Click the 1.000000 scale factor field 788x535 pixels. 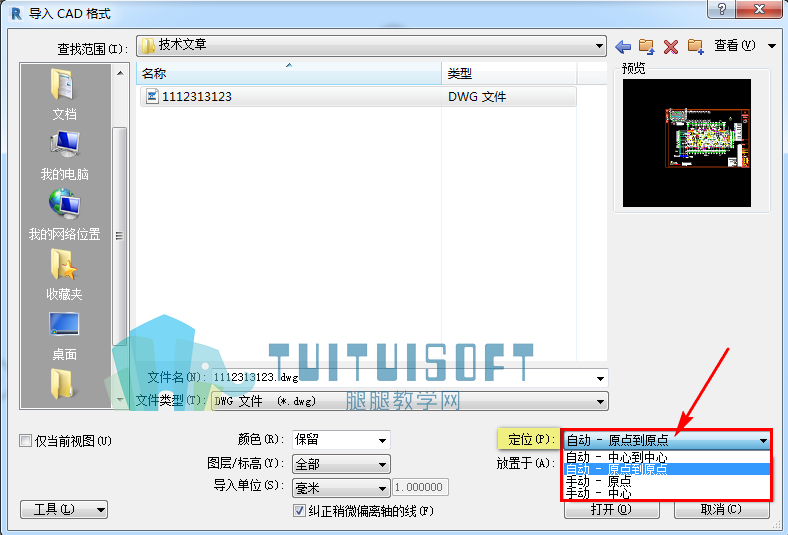(x=420, y=487)
